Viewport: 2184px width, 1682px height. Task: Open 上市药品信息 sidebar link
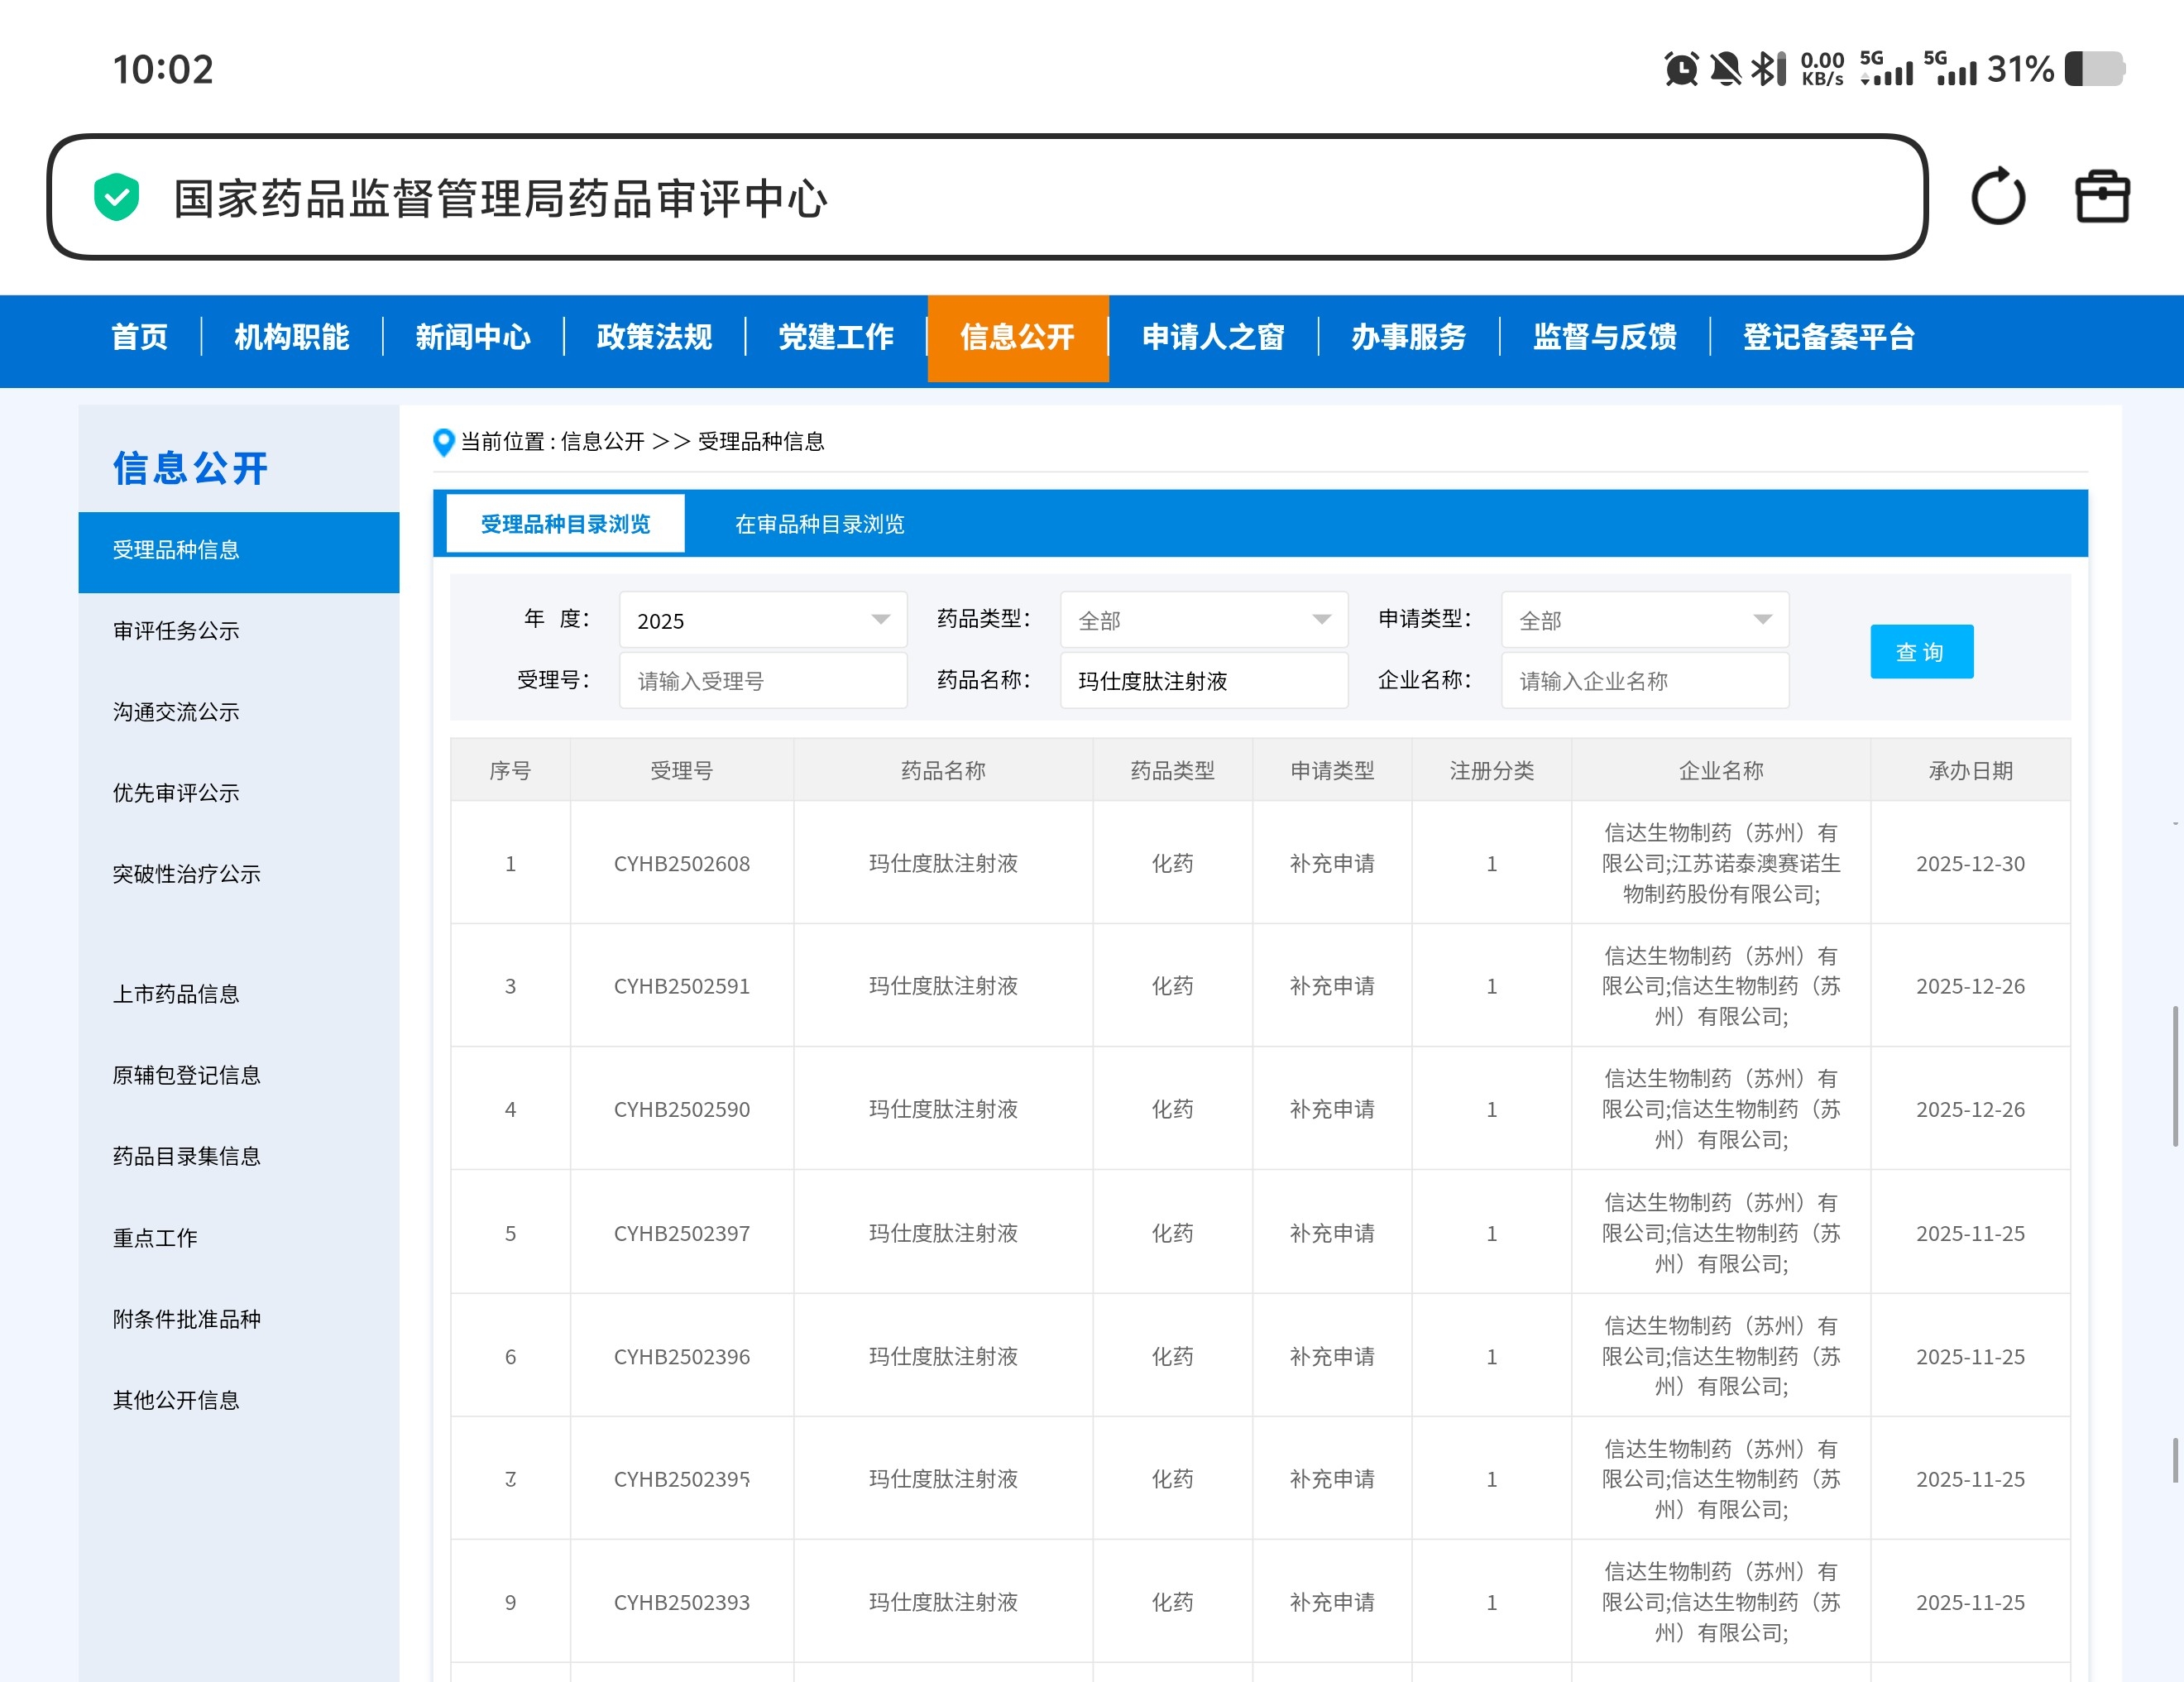coord(176,994)
